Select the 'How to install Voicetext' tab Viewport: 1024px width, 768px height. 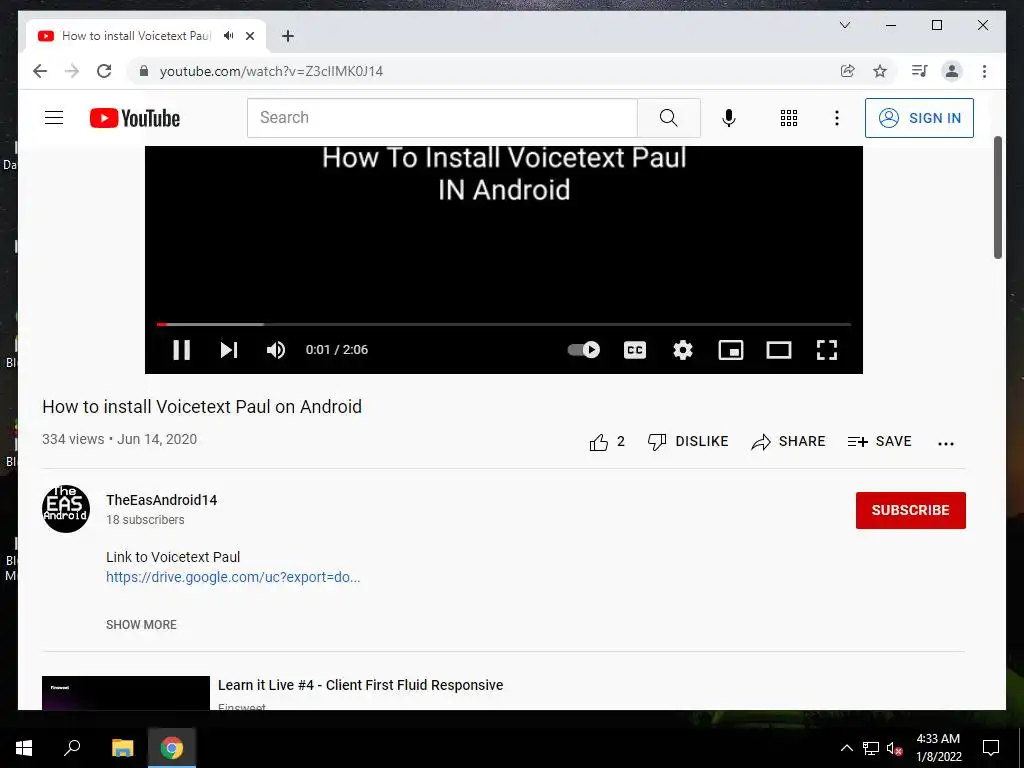point(136,36)
